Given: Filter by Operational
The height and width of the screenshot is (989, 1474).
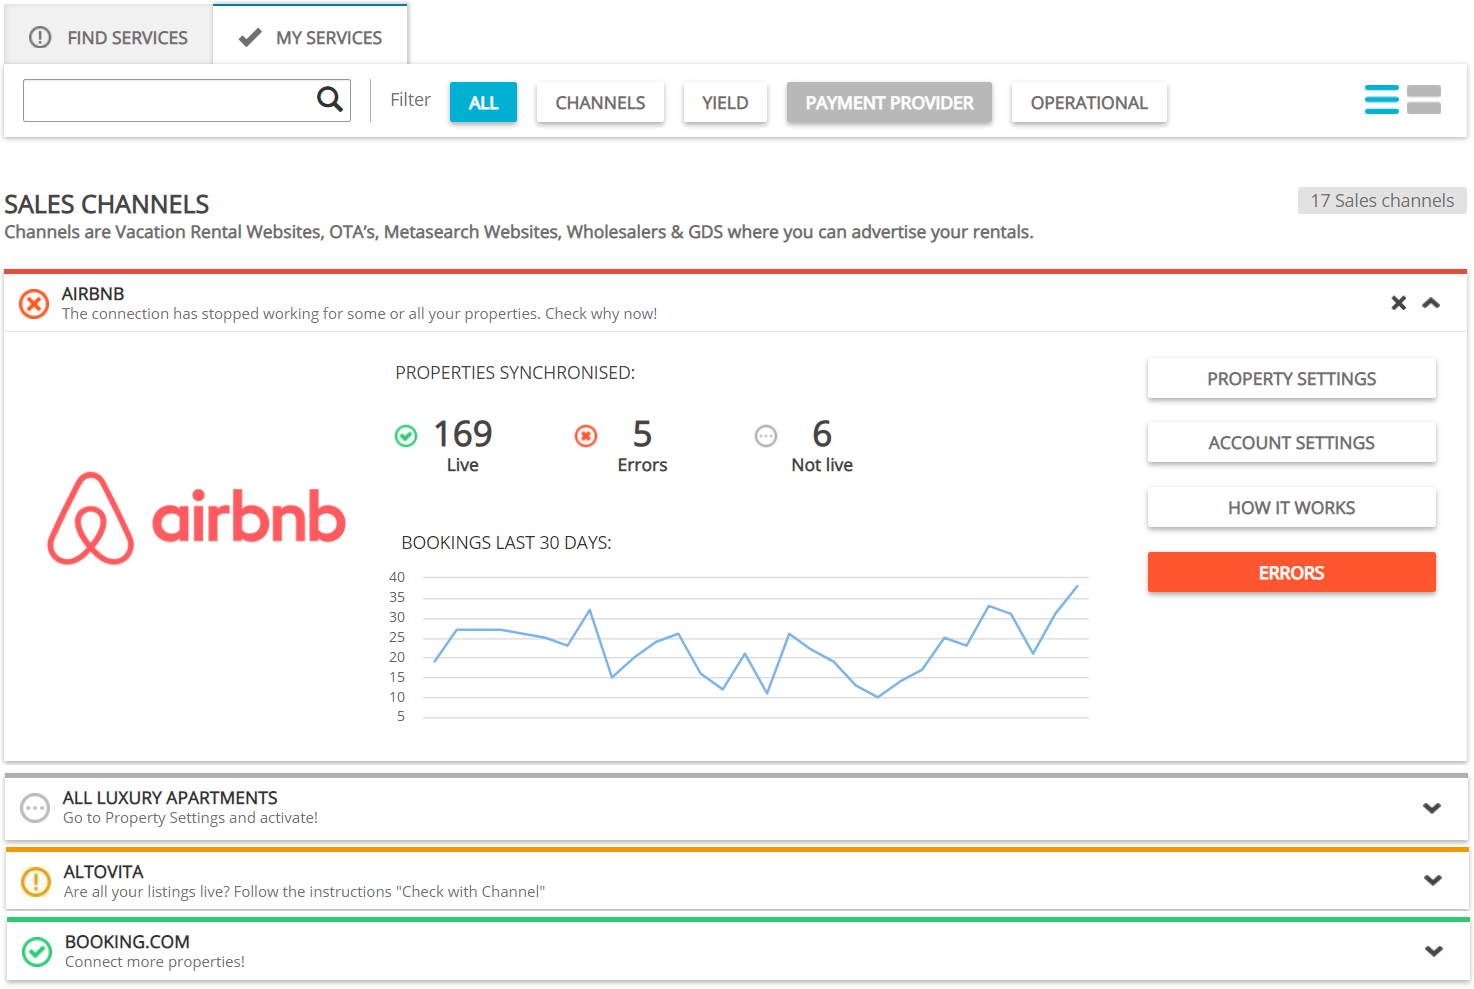Looking at the screenshot, I should click(1089, 102).
